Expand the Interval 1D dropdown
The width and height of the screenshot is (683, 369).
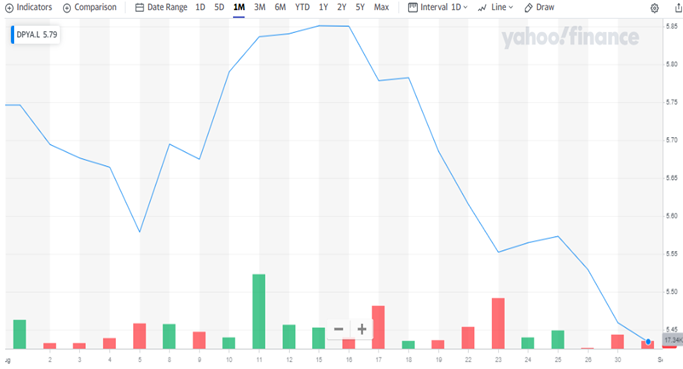[438, 7]
